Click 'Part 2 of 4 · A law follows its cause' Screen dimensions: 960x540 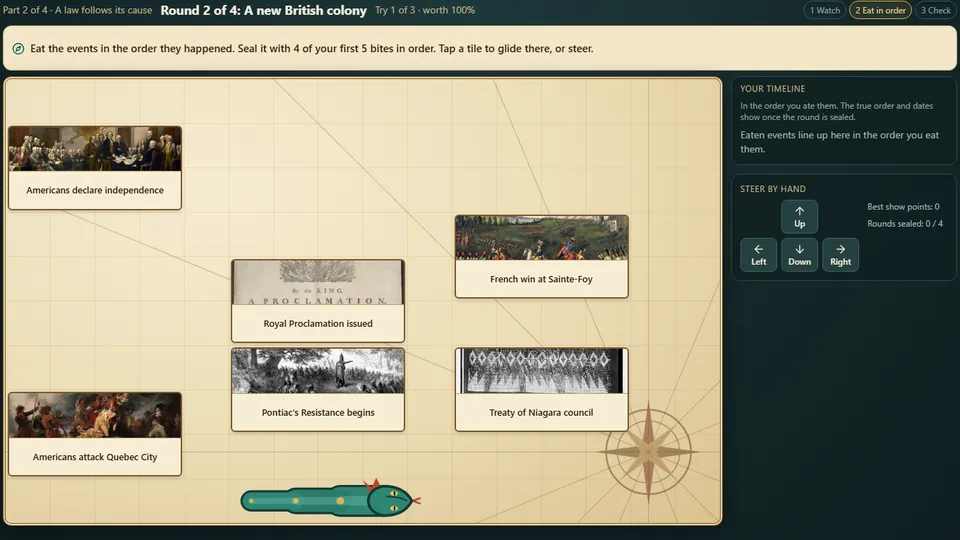[x=77, y=10]
